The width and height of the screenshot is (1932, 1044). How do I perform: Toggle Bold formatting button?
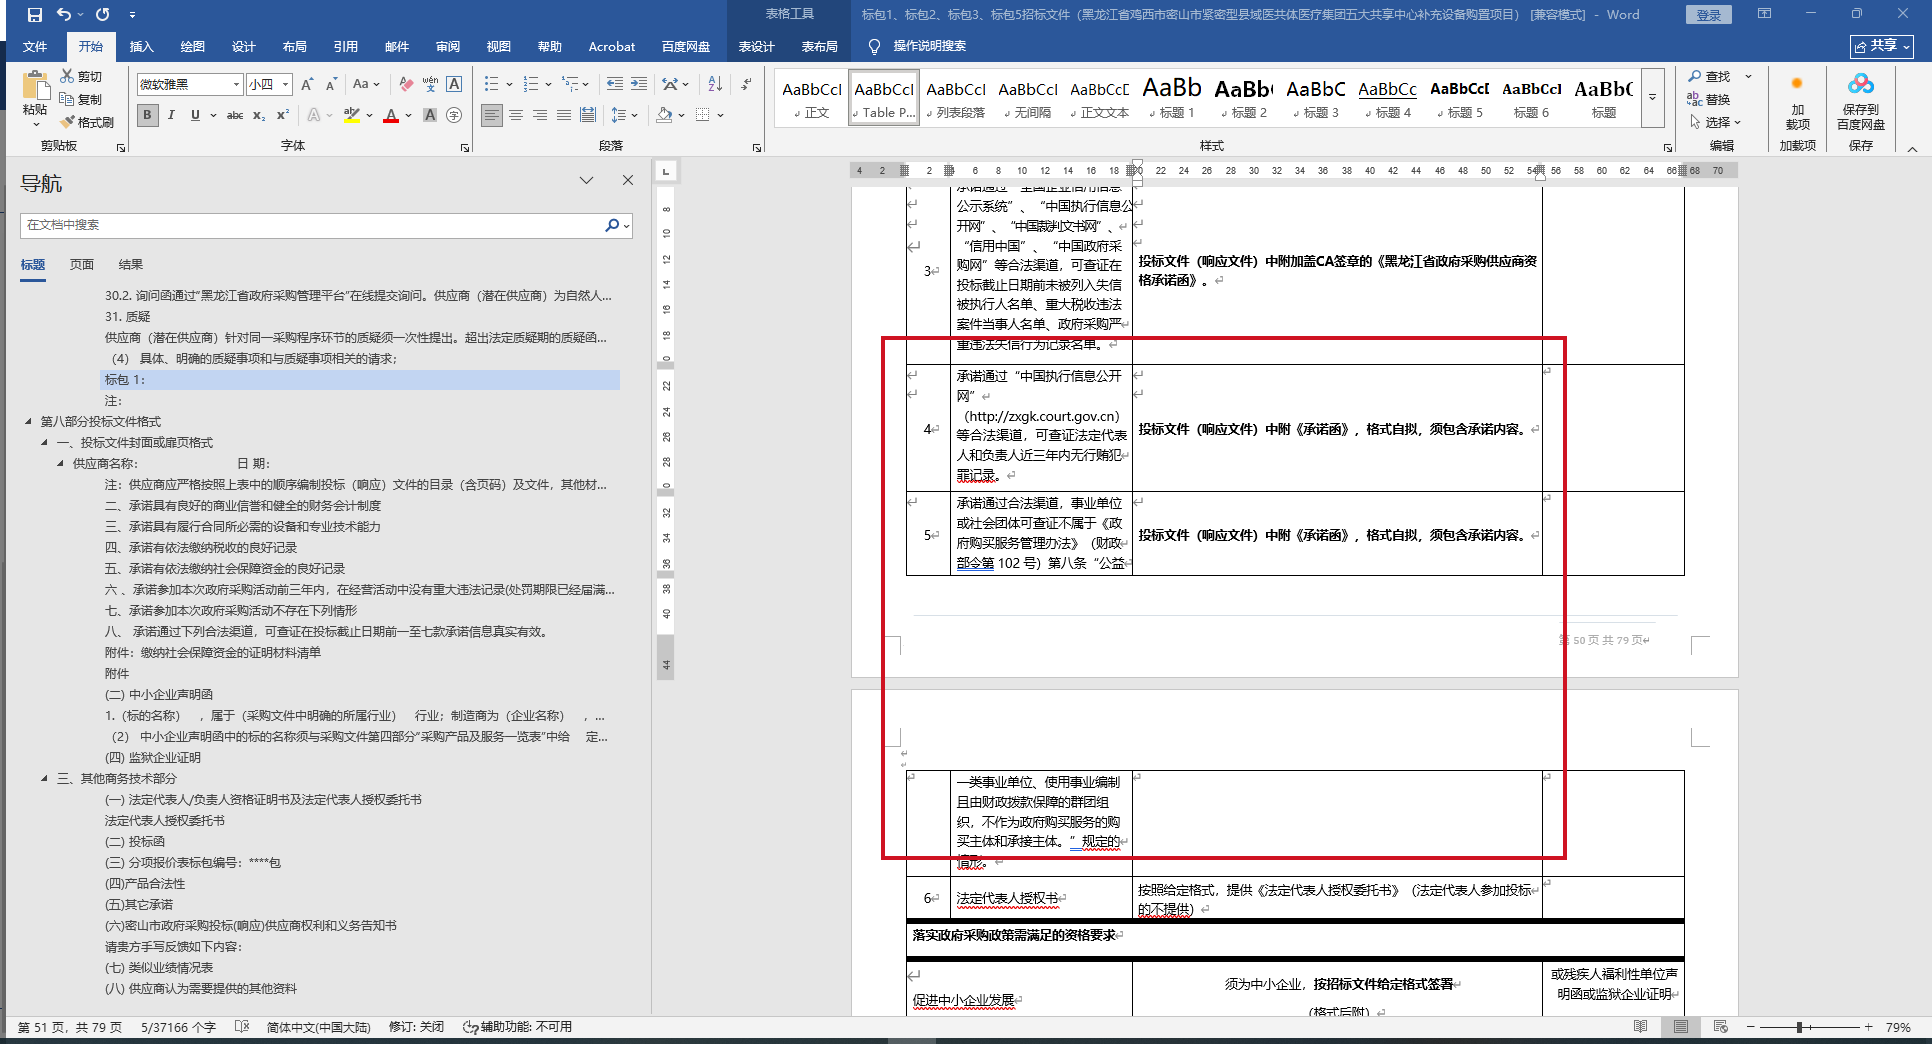pyautogui.click(x=147, y=116)
